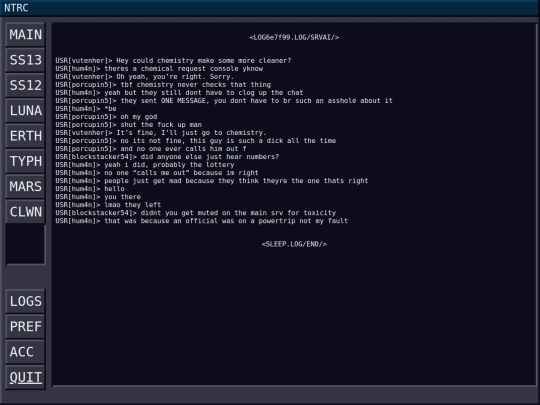Click the line "they sent ONE MESSAGE"
This screenshot has width=540, height=405.
point(224,101)
